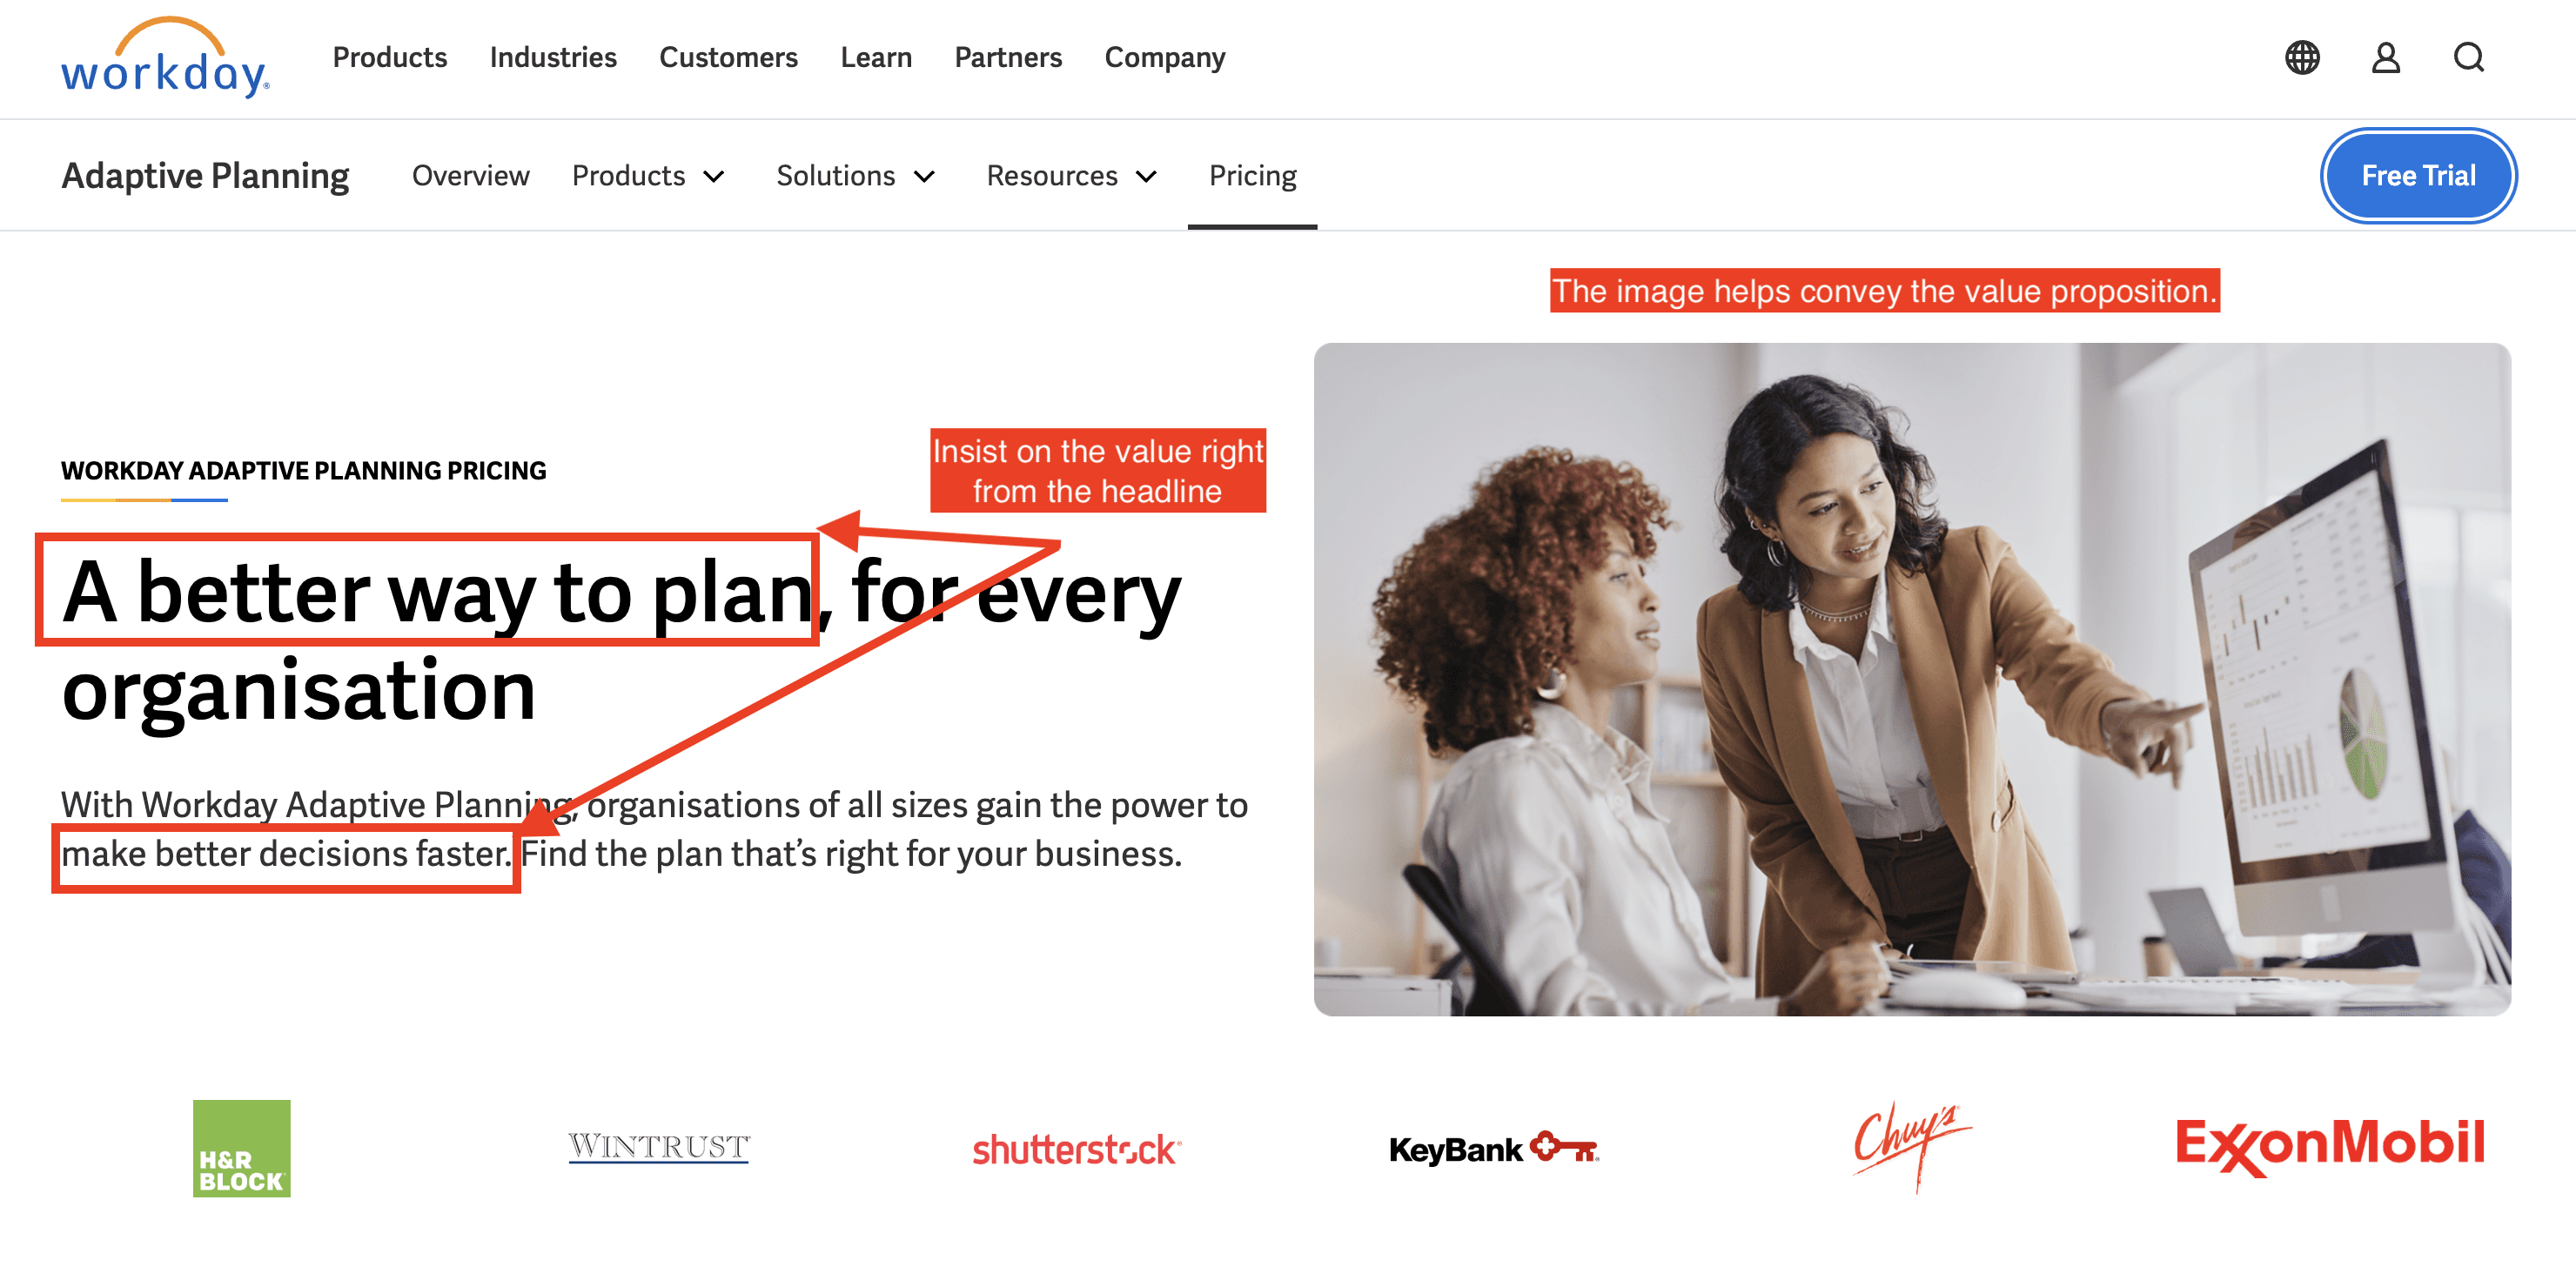
Task: Click the search magnifier icon
Action: tap(2469, 58)
